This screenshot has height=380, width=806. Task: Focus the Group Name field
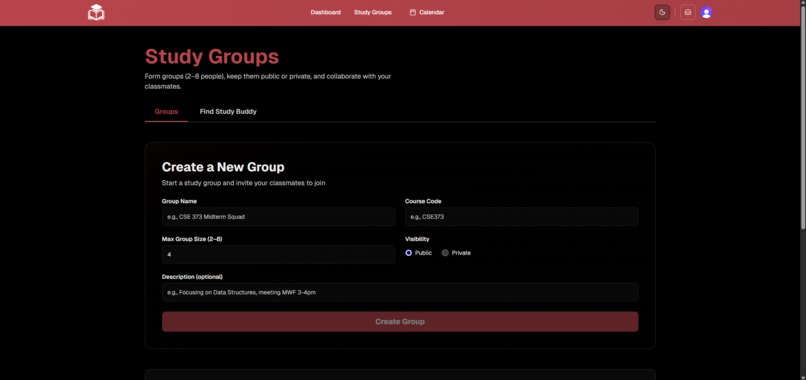point(278,216)
